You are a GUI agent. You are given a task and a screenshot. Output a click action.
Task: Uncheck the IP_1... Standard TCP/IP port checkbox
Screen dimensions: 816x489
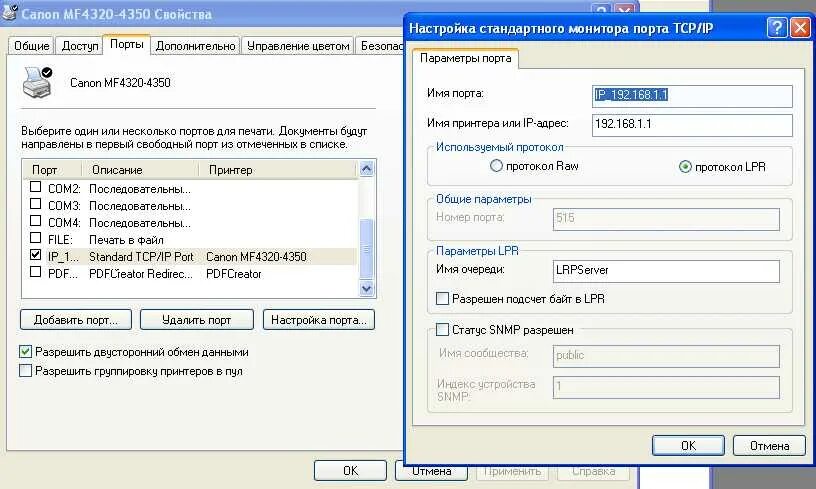[x=35, y=255]
